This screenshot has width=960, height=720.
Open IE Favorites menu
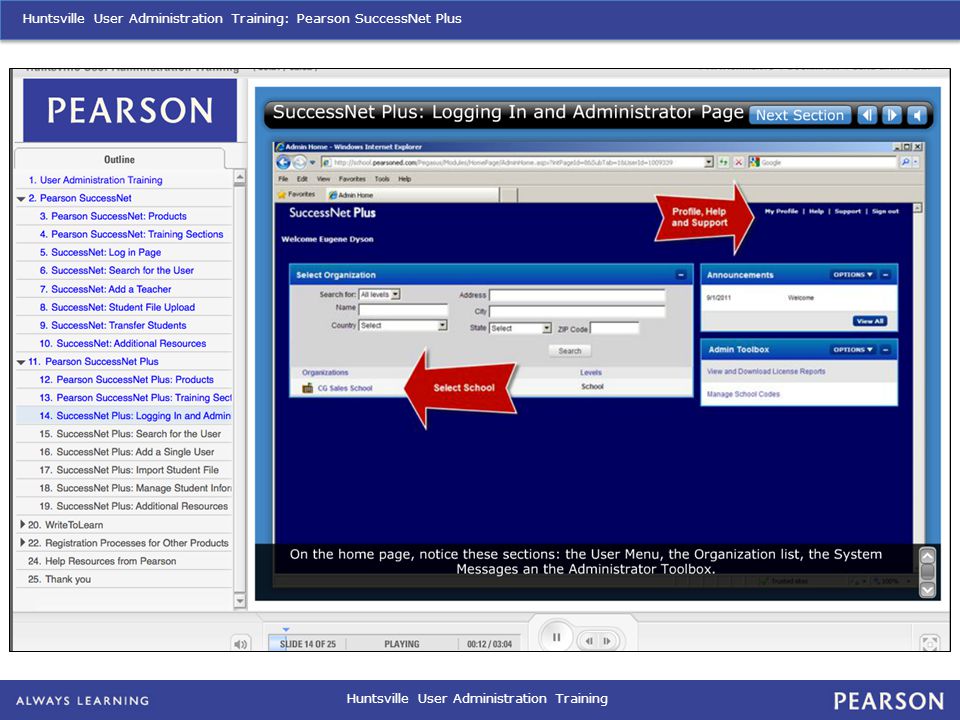pyautogui.click(x=352, y=179)
